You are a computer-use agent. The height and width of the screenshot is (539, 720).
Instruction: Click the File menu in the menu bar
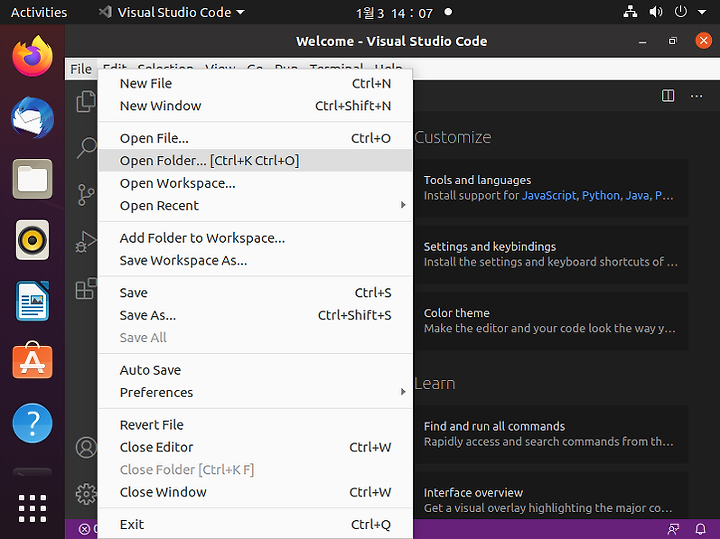(x=81, y=69)
